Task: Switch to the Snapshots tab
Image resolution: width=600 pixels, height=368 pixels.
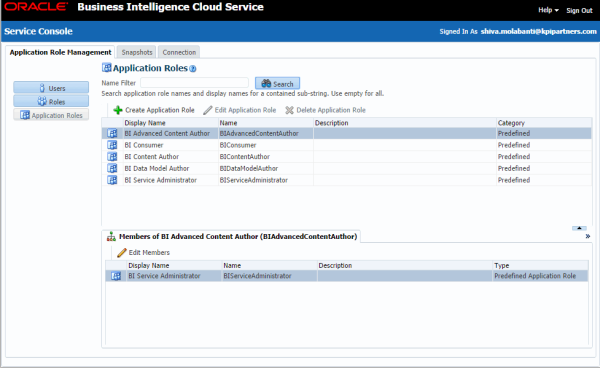Action: tap(137, 52)
